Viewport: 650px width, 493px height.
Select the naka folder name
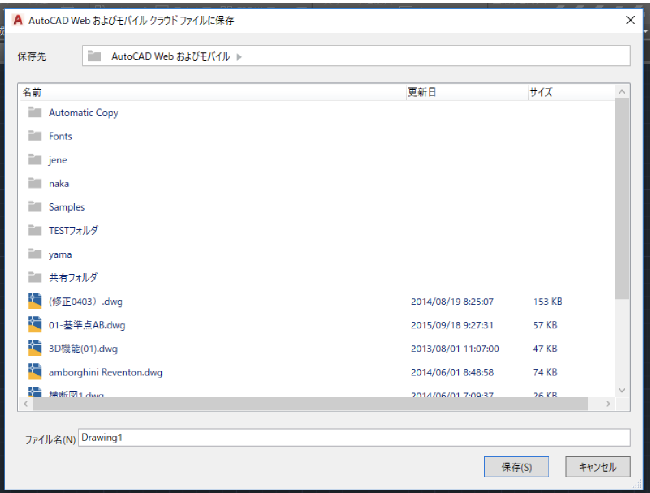click(59, 183)
